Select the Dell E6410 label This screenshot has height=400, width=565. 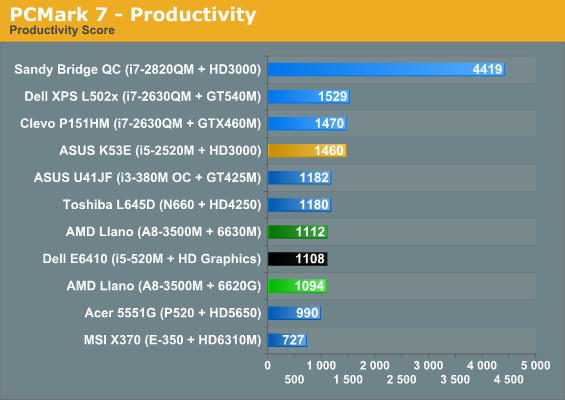pyautogui.click(x=152, y=259)
